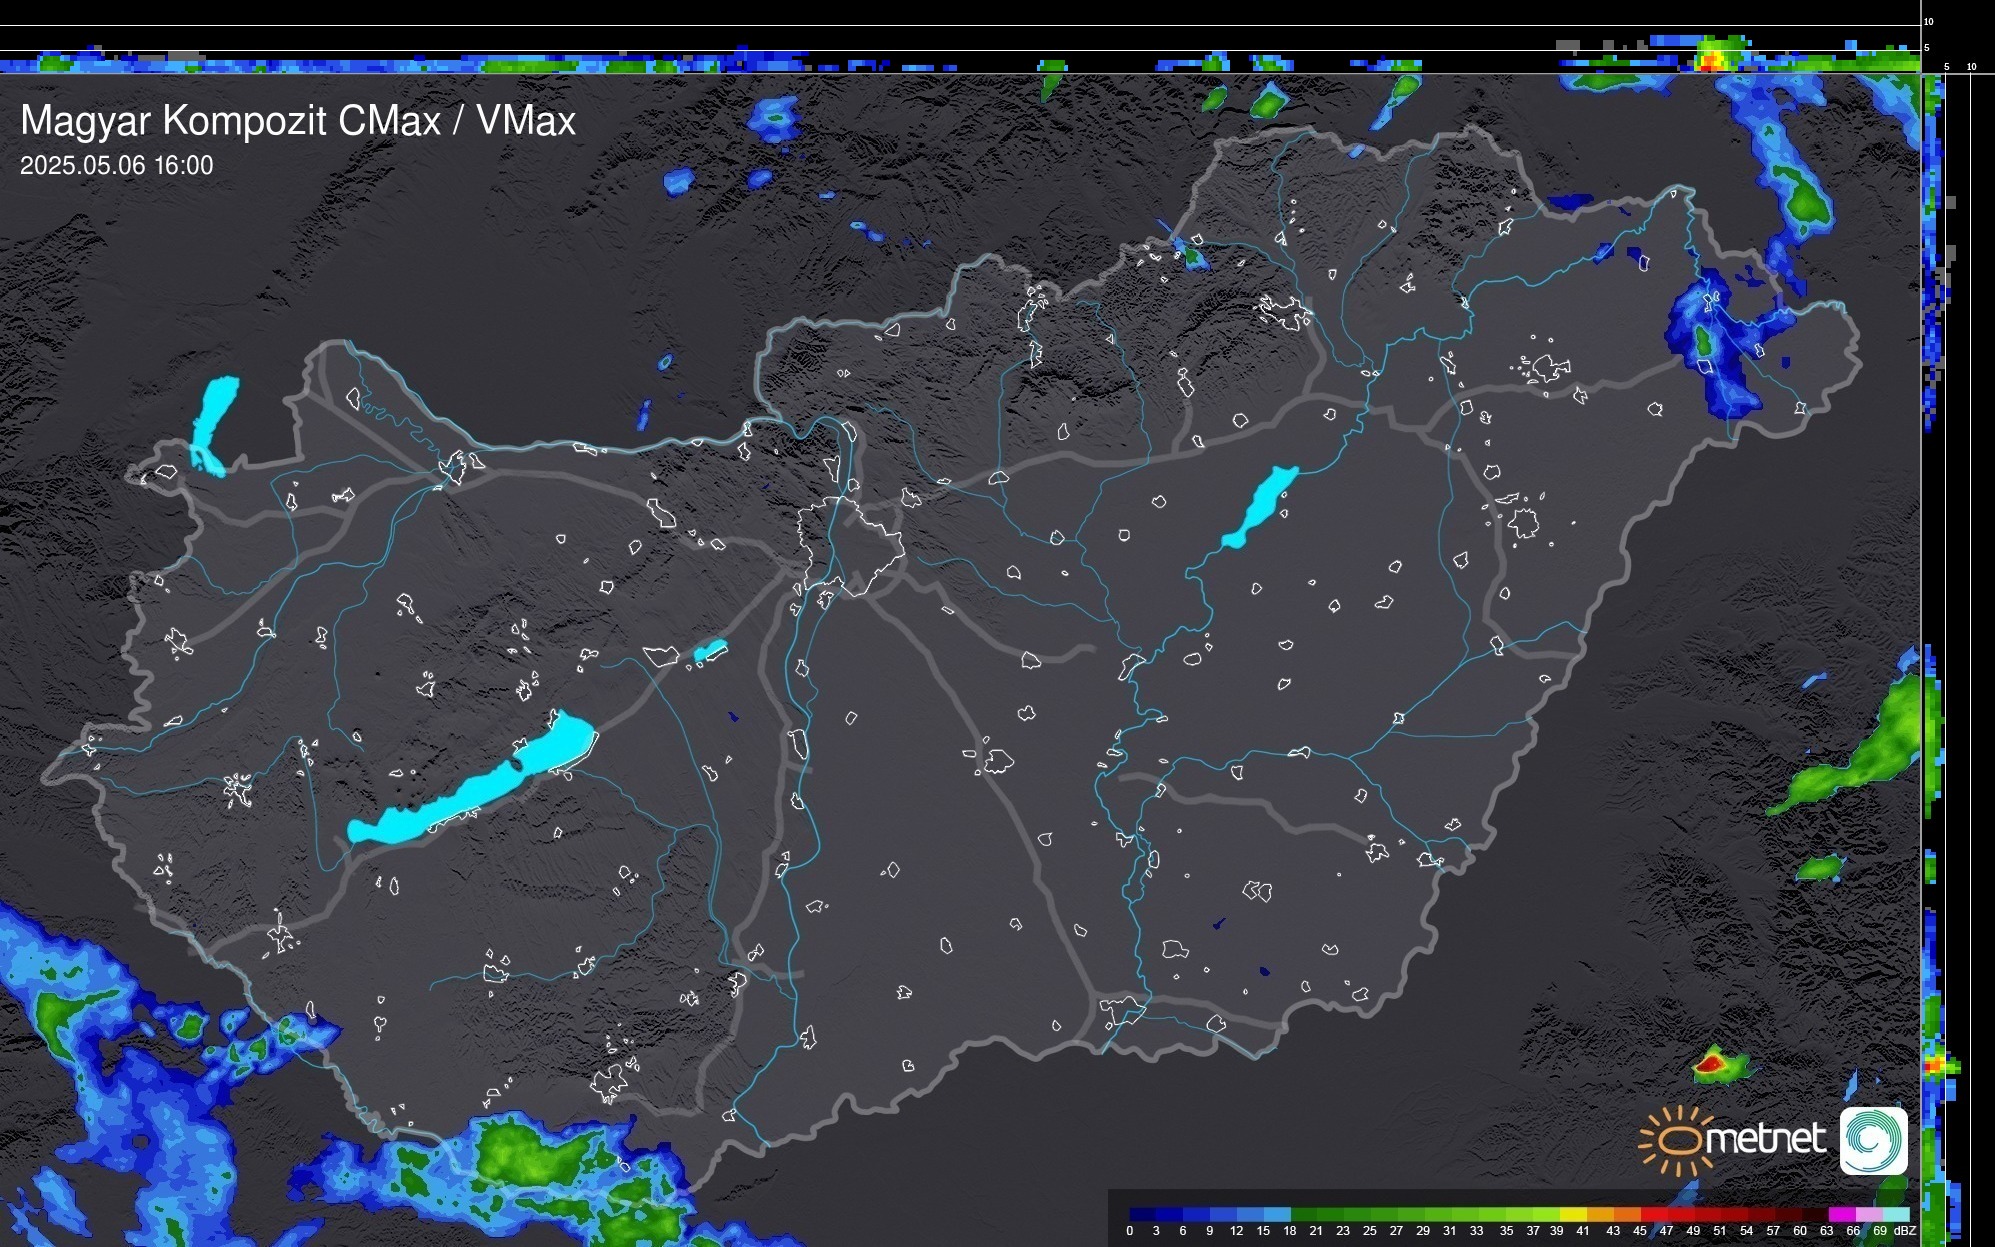Click the red storm cell in southeast

[1713, 1063]
